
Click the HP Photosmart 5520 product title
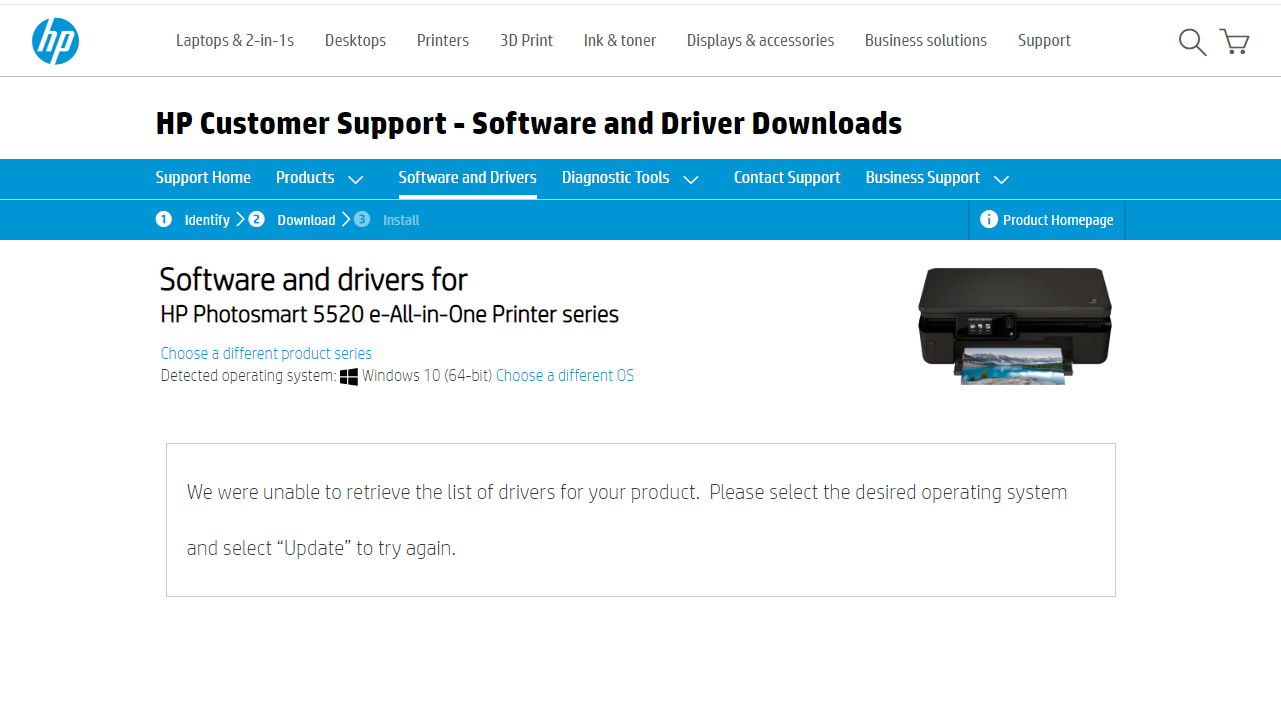pyautogui.click(x=389, y=314)
